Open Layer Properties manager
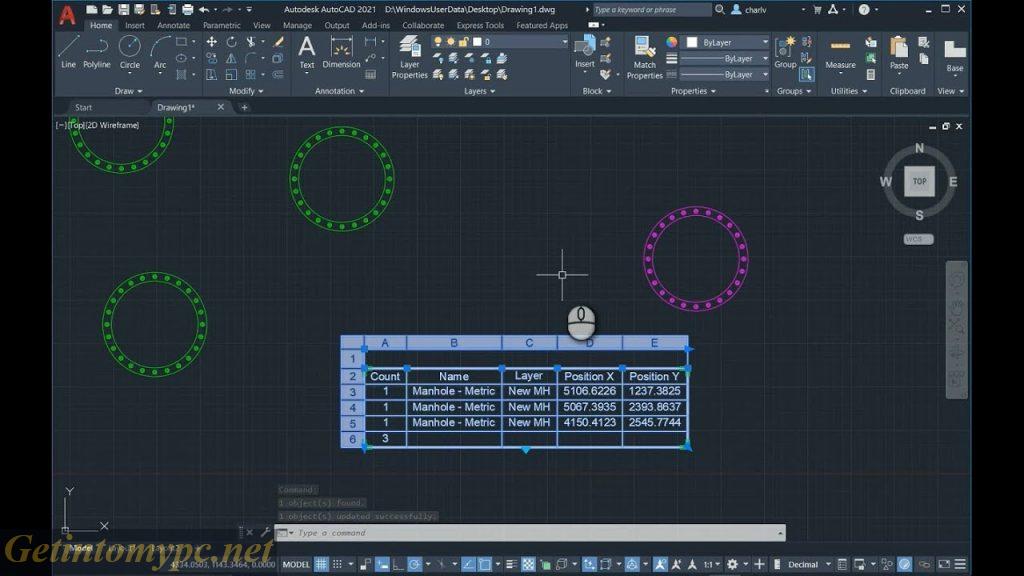This screenshot has height=576, width=1024. coord(409,57)
